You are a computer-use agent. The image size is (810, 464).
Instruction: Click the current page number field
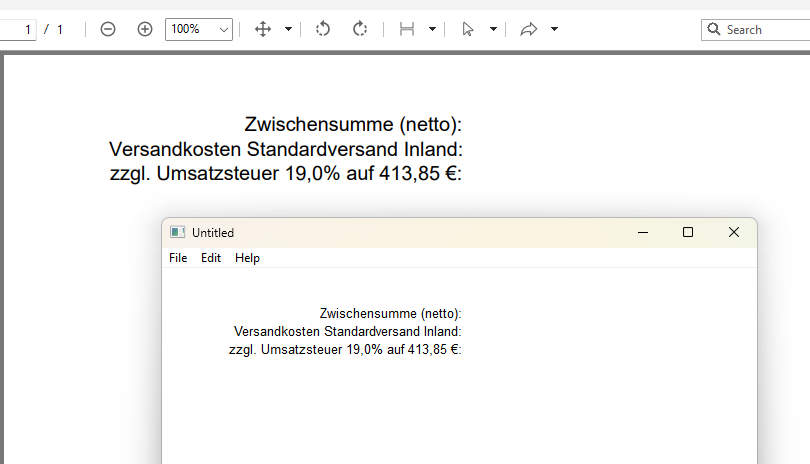coord(18,29)
